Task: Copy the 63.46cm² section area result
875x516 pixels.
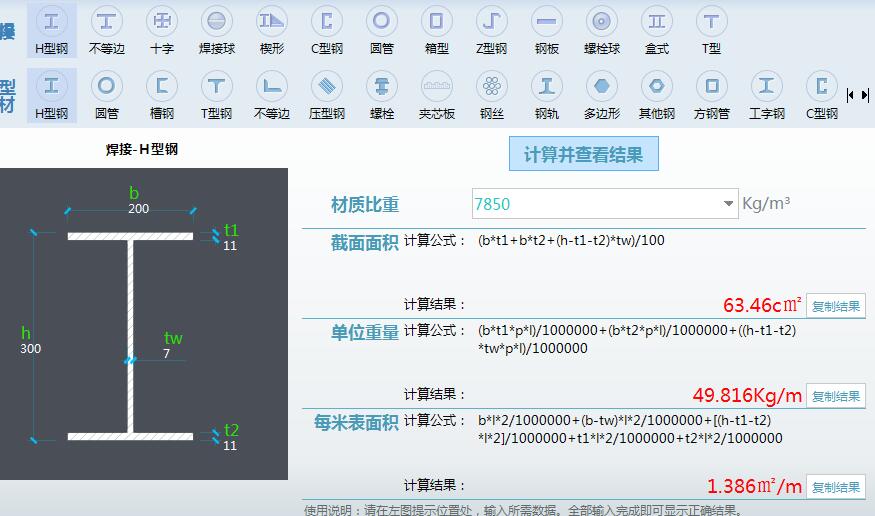Action: (x=835, y=306)
